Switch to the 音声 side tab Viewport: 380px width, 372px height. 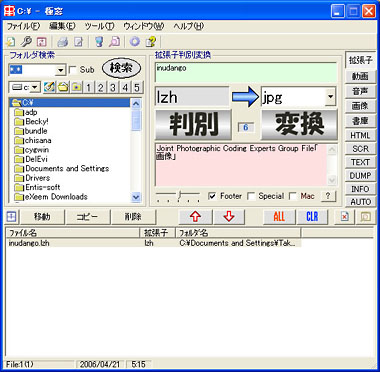(x=360, y=91)
